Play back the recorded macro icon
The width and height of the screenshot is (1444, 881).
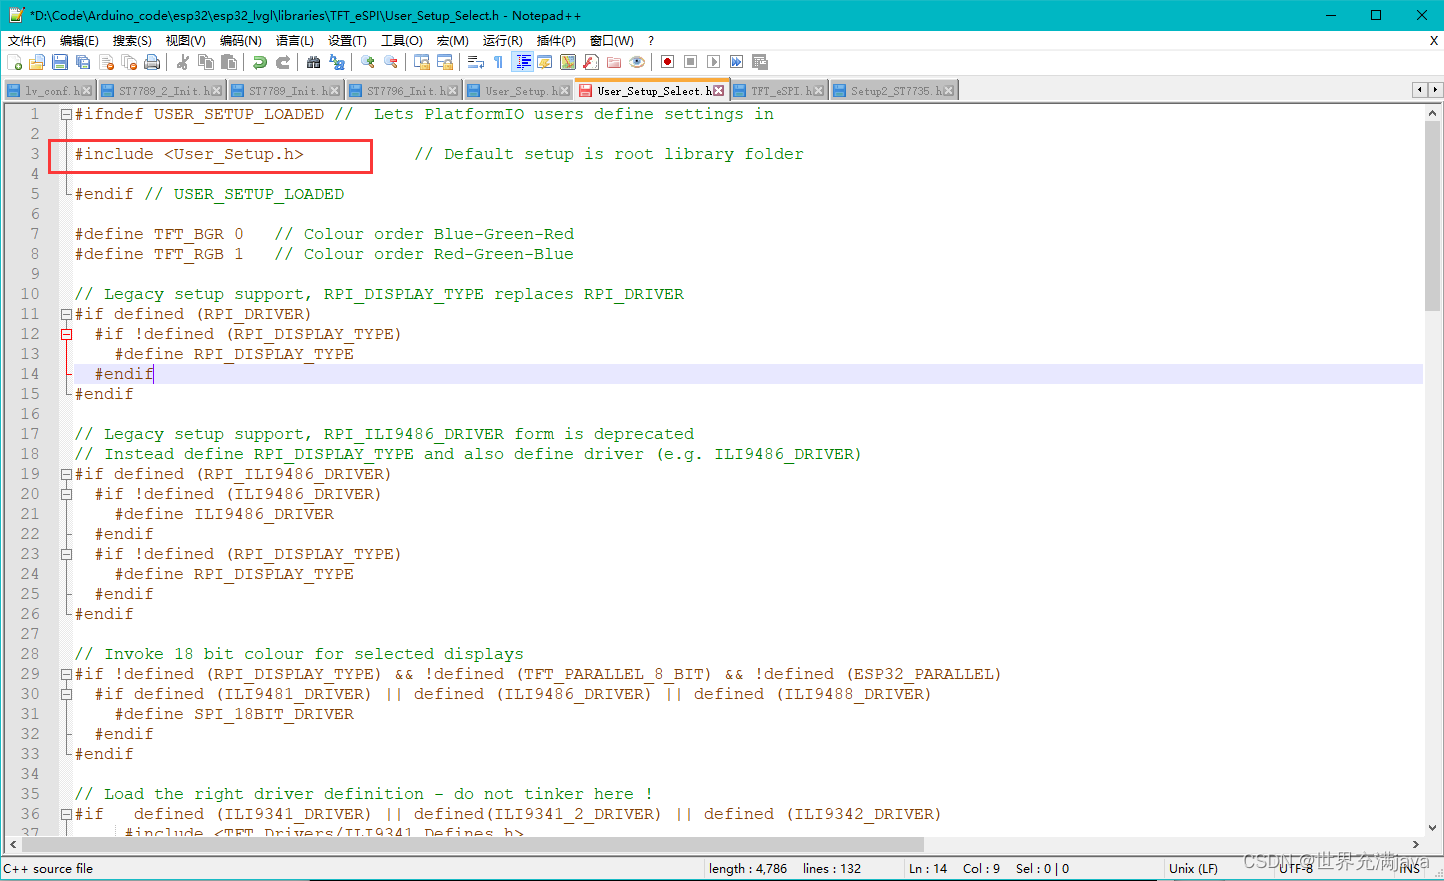pos(713,62)
